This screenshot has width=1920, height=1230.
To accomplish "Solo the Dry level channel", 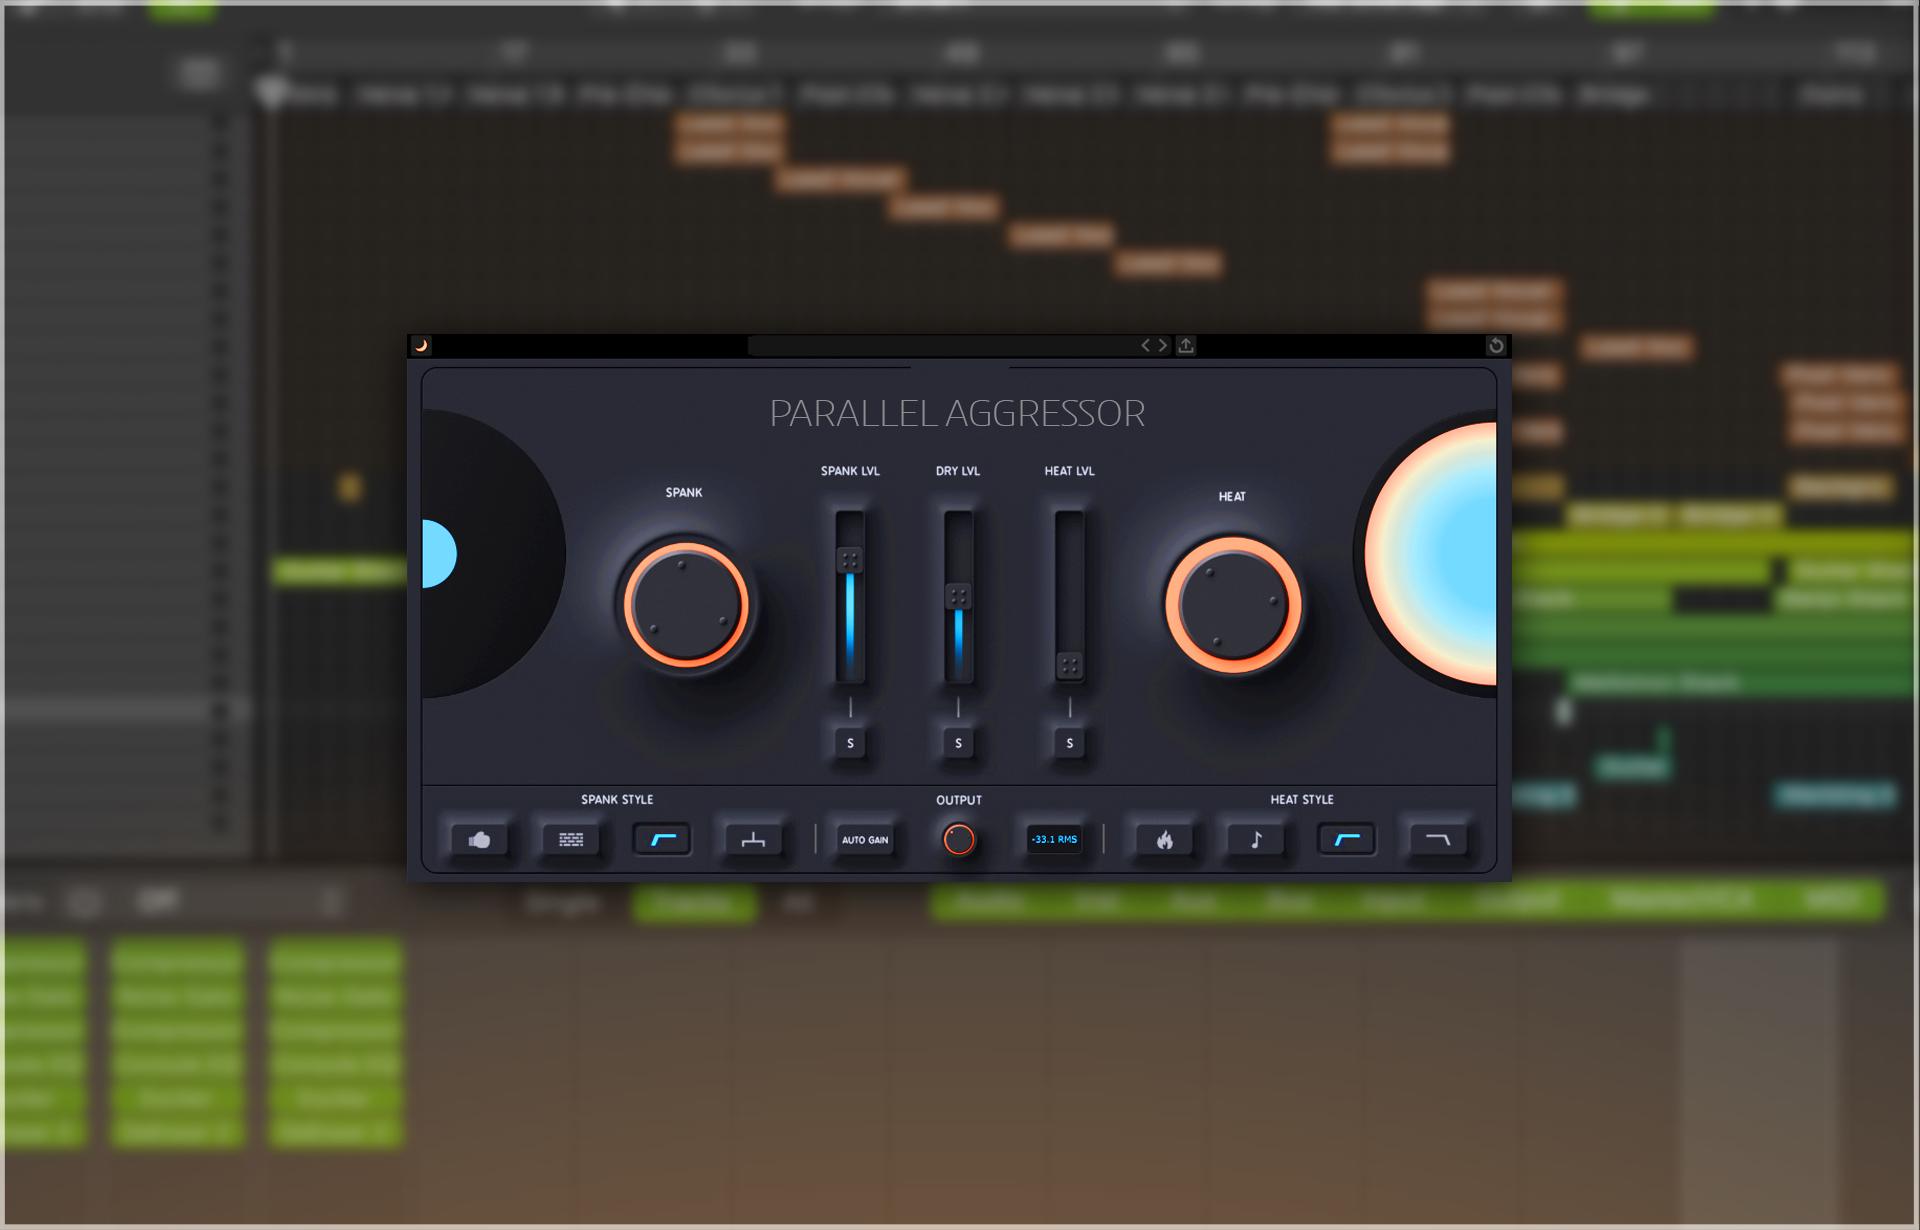I will [959, 743].
